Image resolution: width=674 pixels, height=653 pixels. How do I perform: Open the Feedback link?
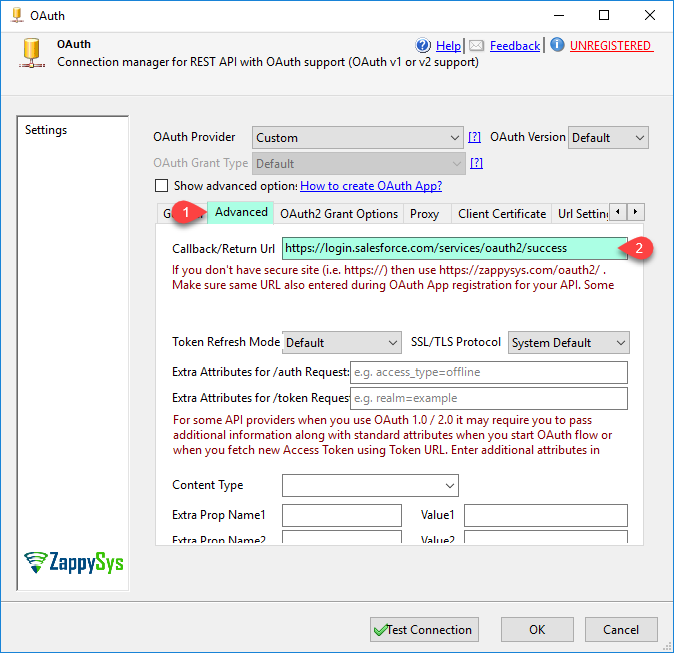[x=515, y=46]
